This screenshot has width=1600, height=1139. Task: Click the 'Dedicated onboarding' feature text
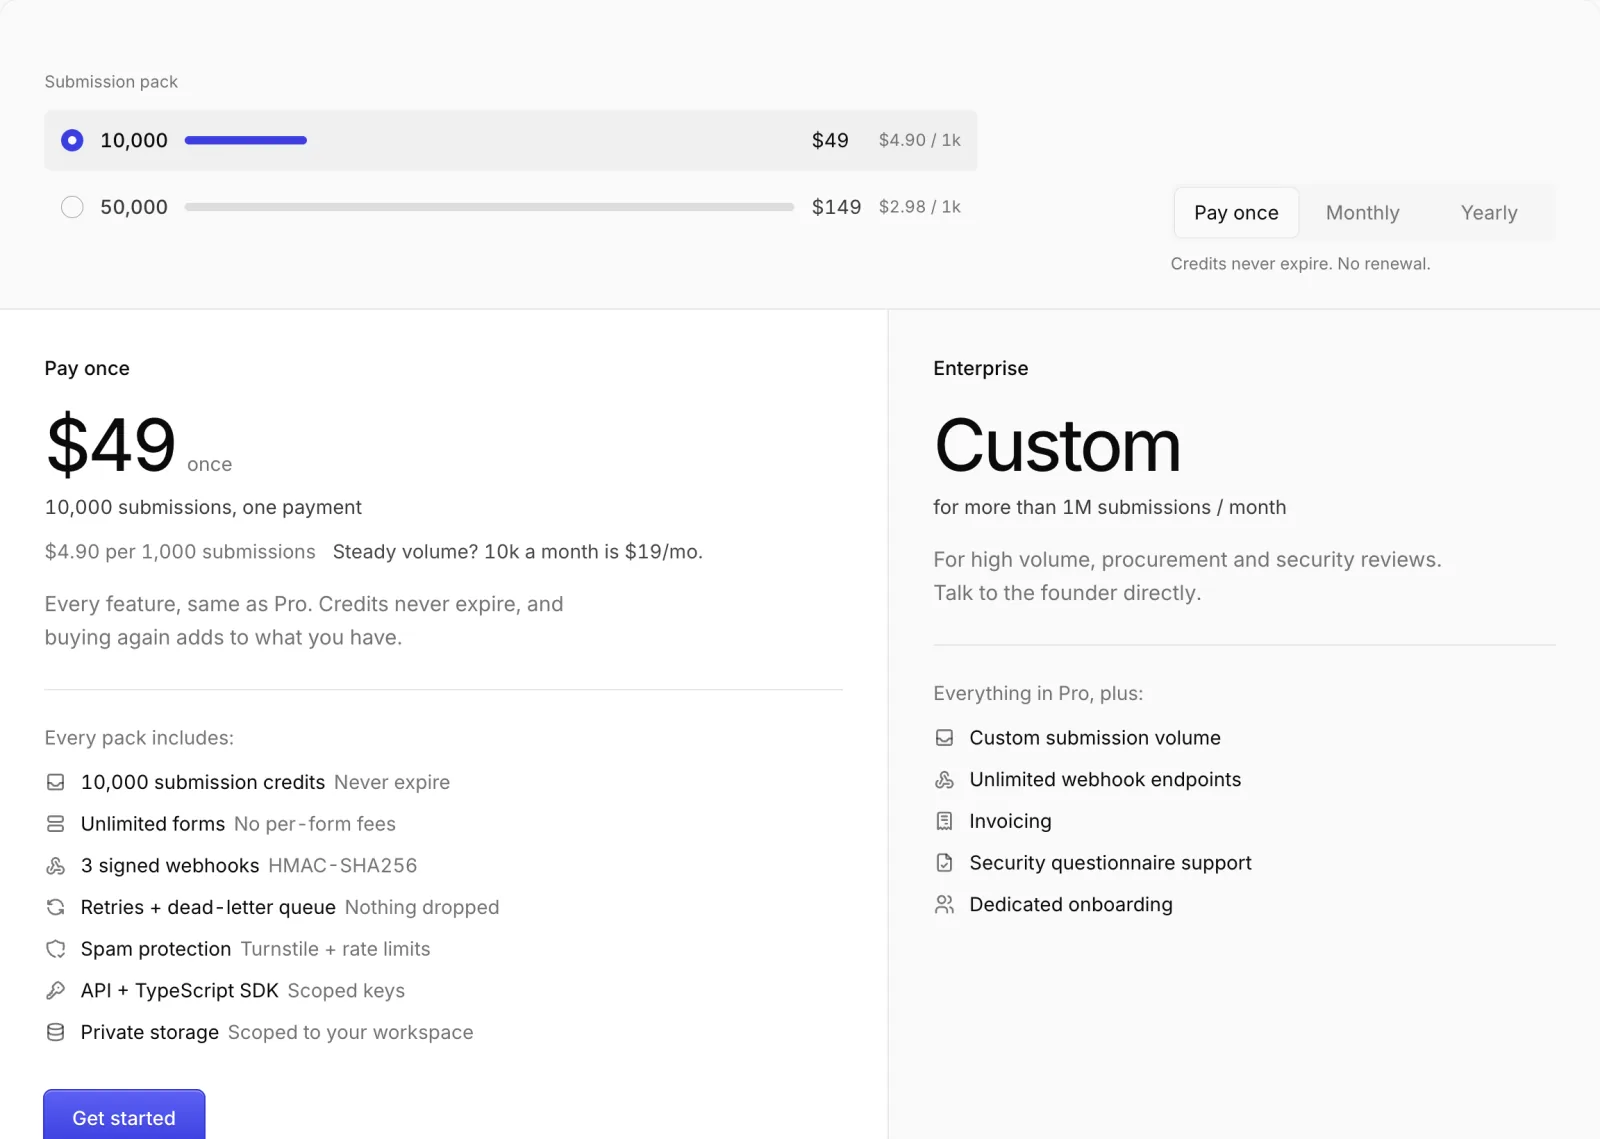pos(1071,905)
